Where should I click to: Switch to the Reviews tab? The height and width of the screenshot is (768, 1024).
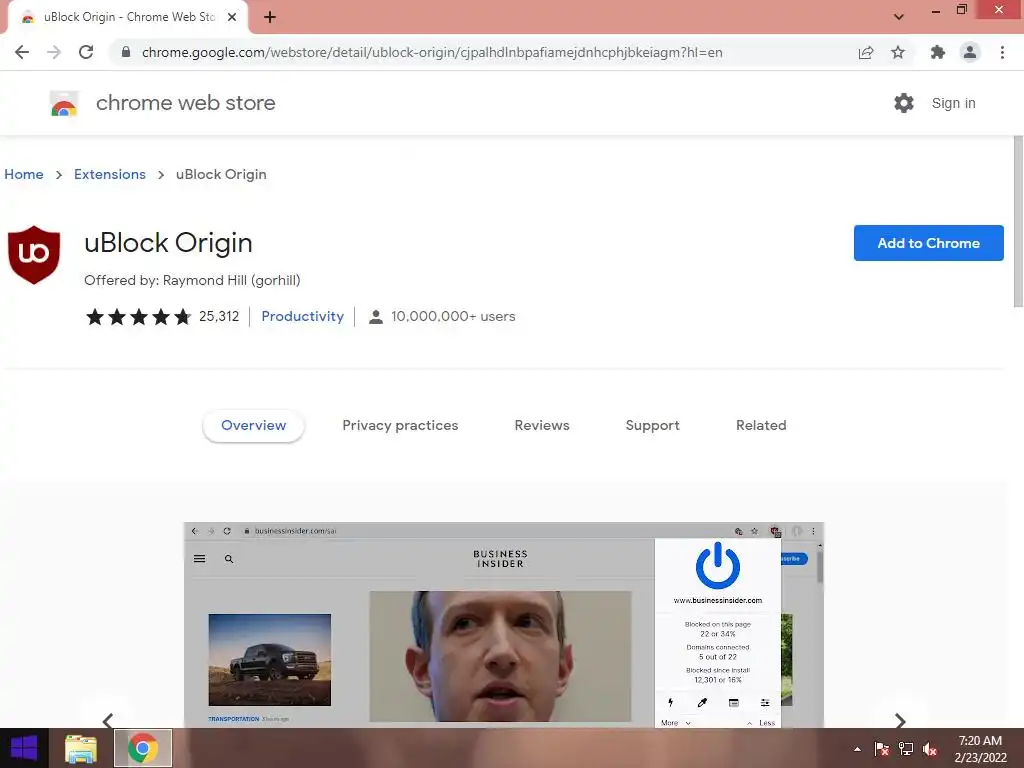pos(542,425)
